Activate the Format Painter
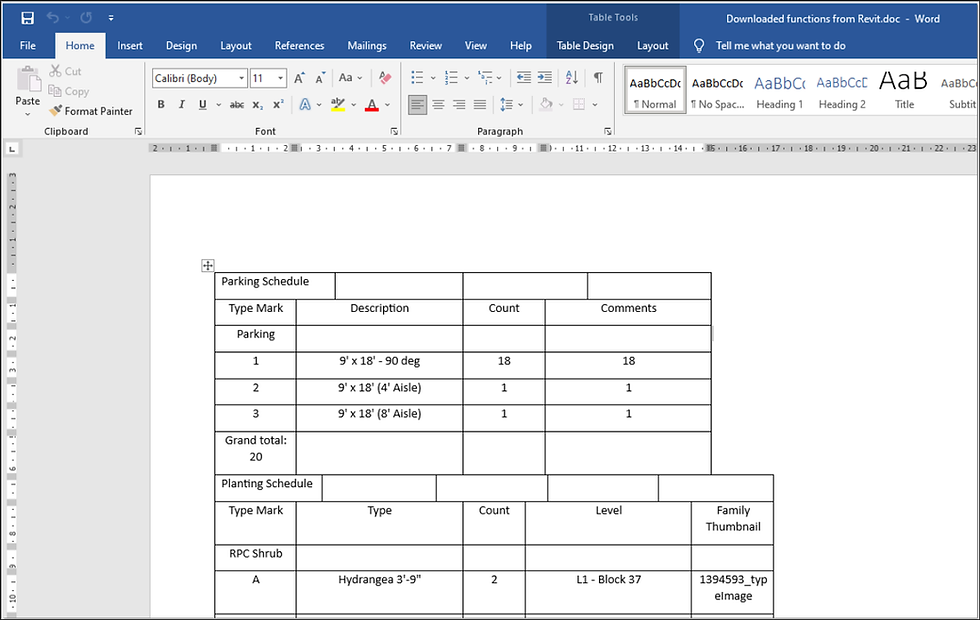The image size is (980, 620). [x=91, y=111]
